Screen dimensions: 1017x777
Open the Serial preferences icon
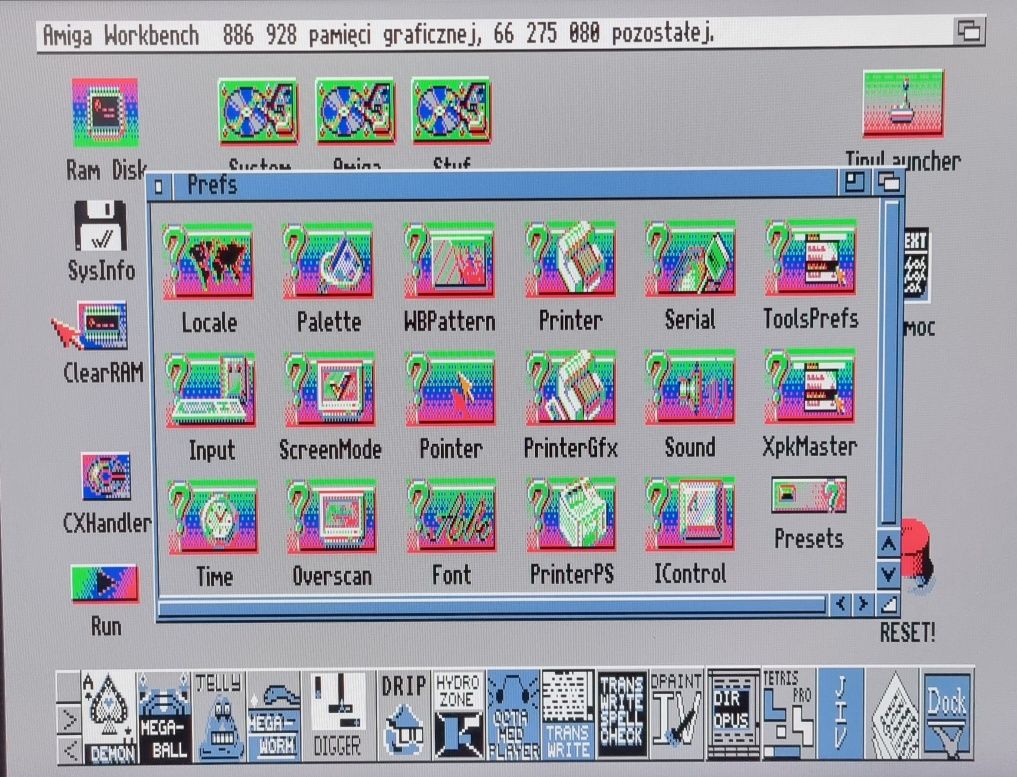tap(690, 258)
